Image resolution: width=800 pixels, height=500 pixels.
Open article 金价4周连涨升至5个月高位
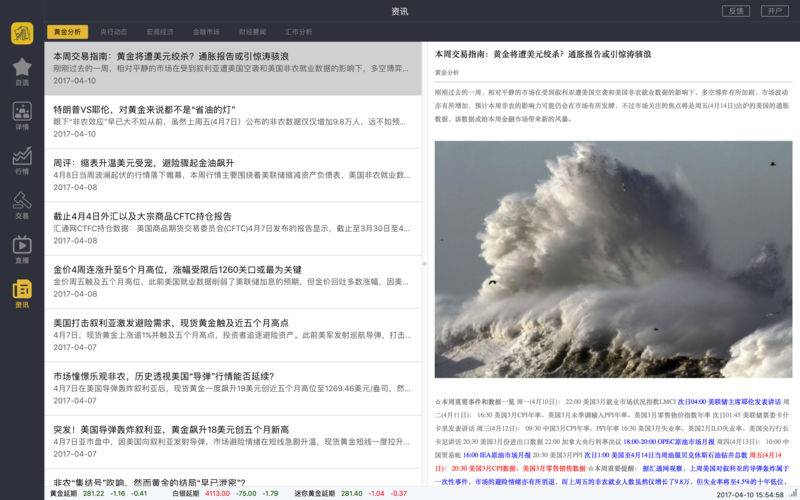point(233,282)
